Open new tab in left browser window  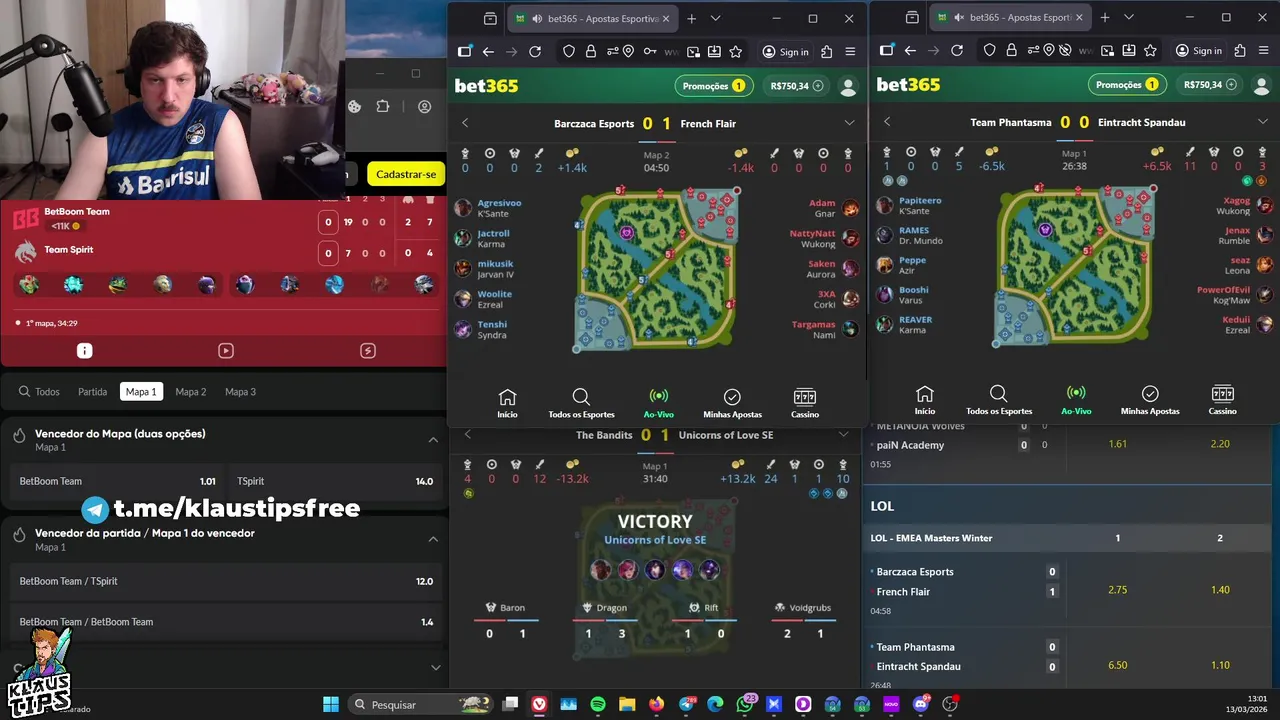click(x=691, y=18)
